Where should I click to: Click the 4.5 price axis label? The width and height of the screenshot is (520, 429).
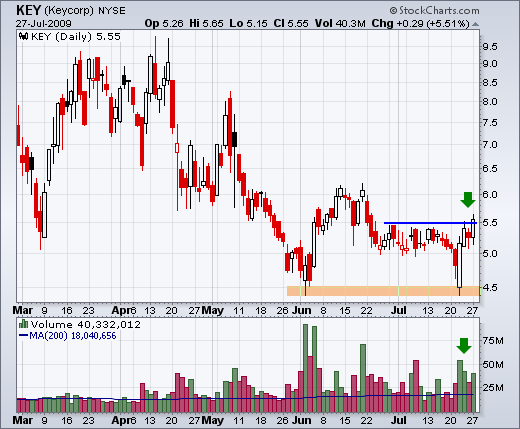[x=490, y=287]
